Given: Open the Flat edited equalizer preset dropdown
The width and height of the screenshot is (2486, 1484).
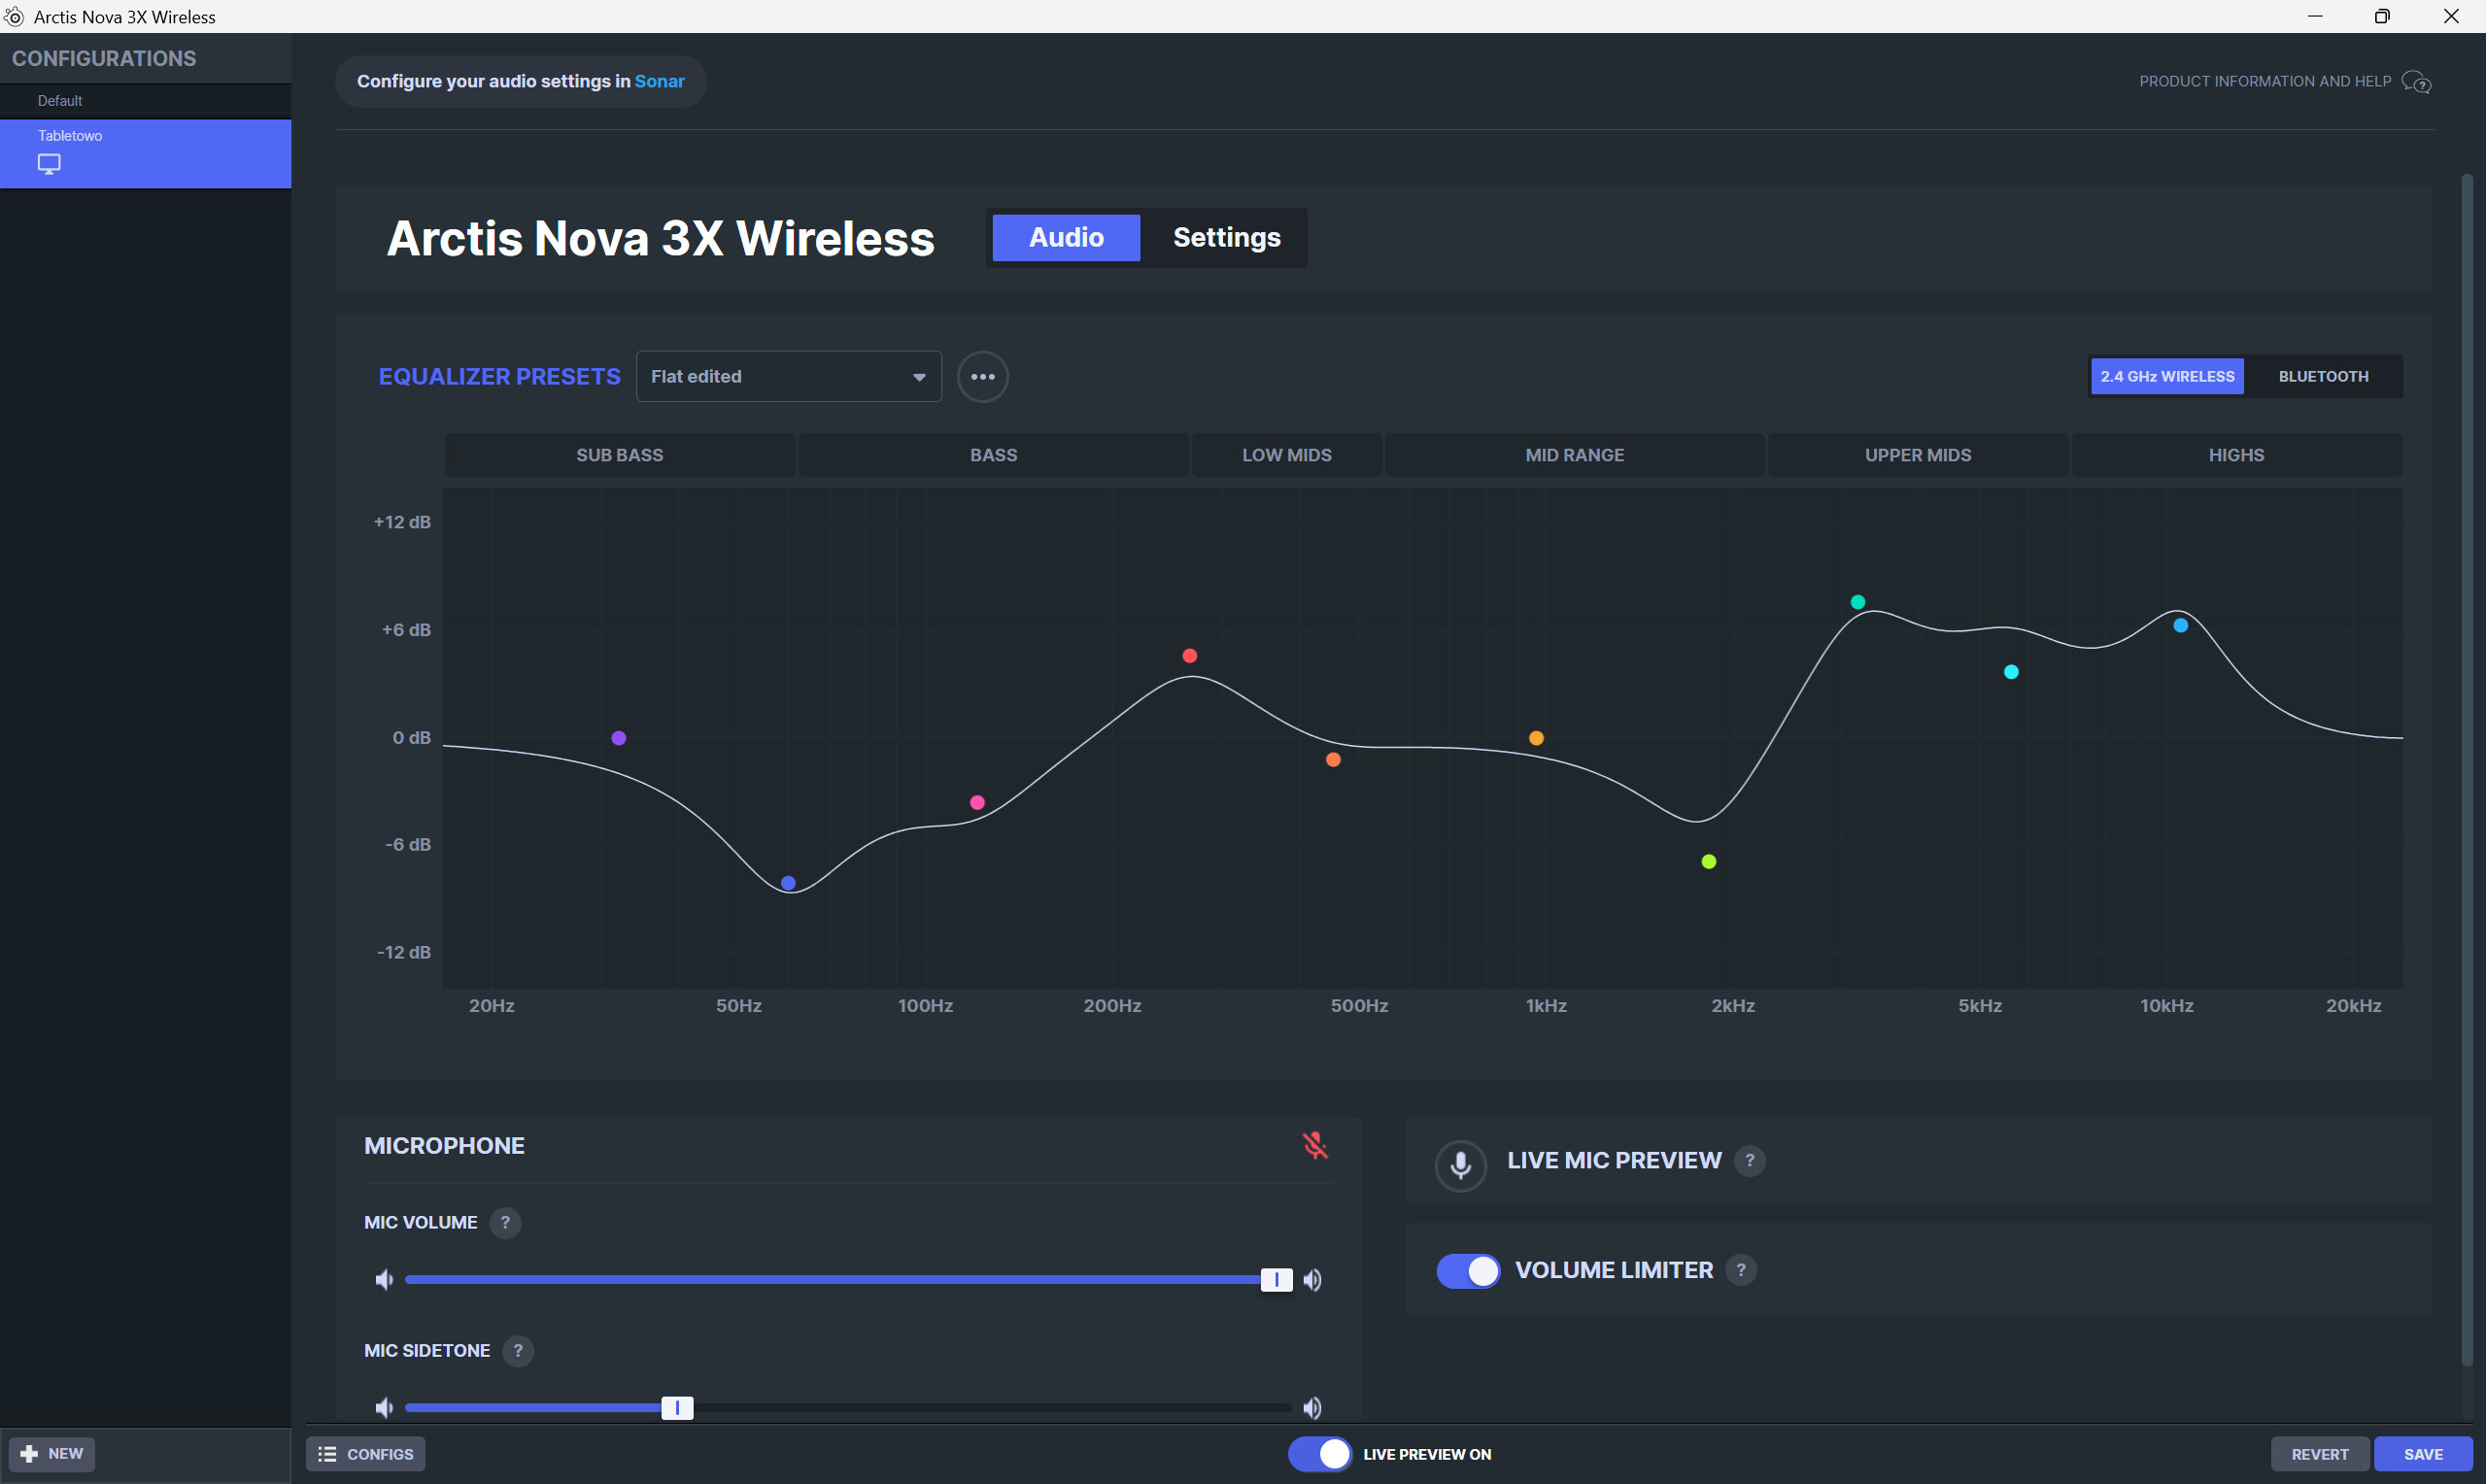Looking at the screenshot, I should pos(788,377).
